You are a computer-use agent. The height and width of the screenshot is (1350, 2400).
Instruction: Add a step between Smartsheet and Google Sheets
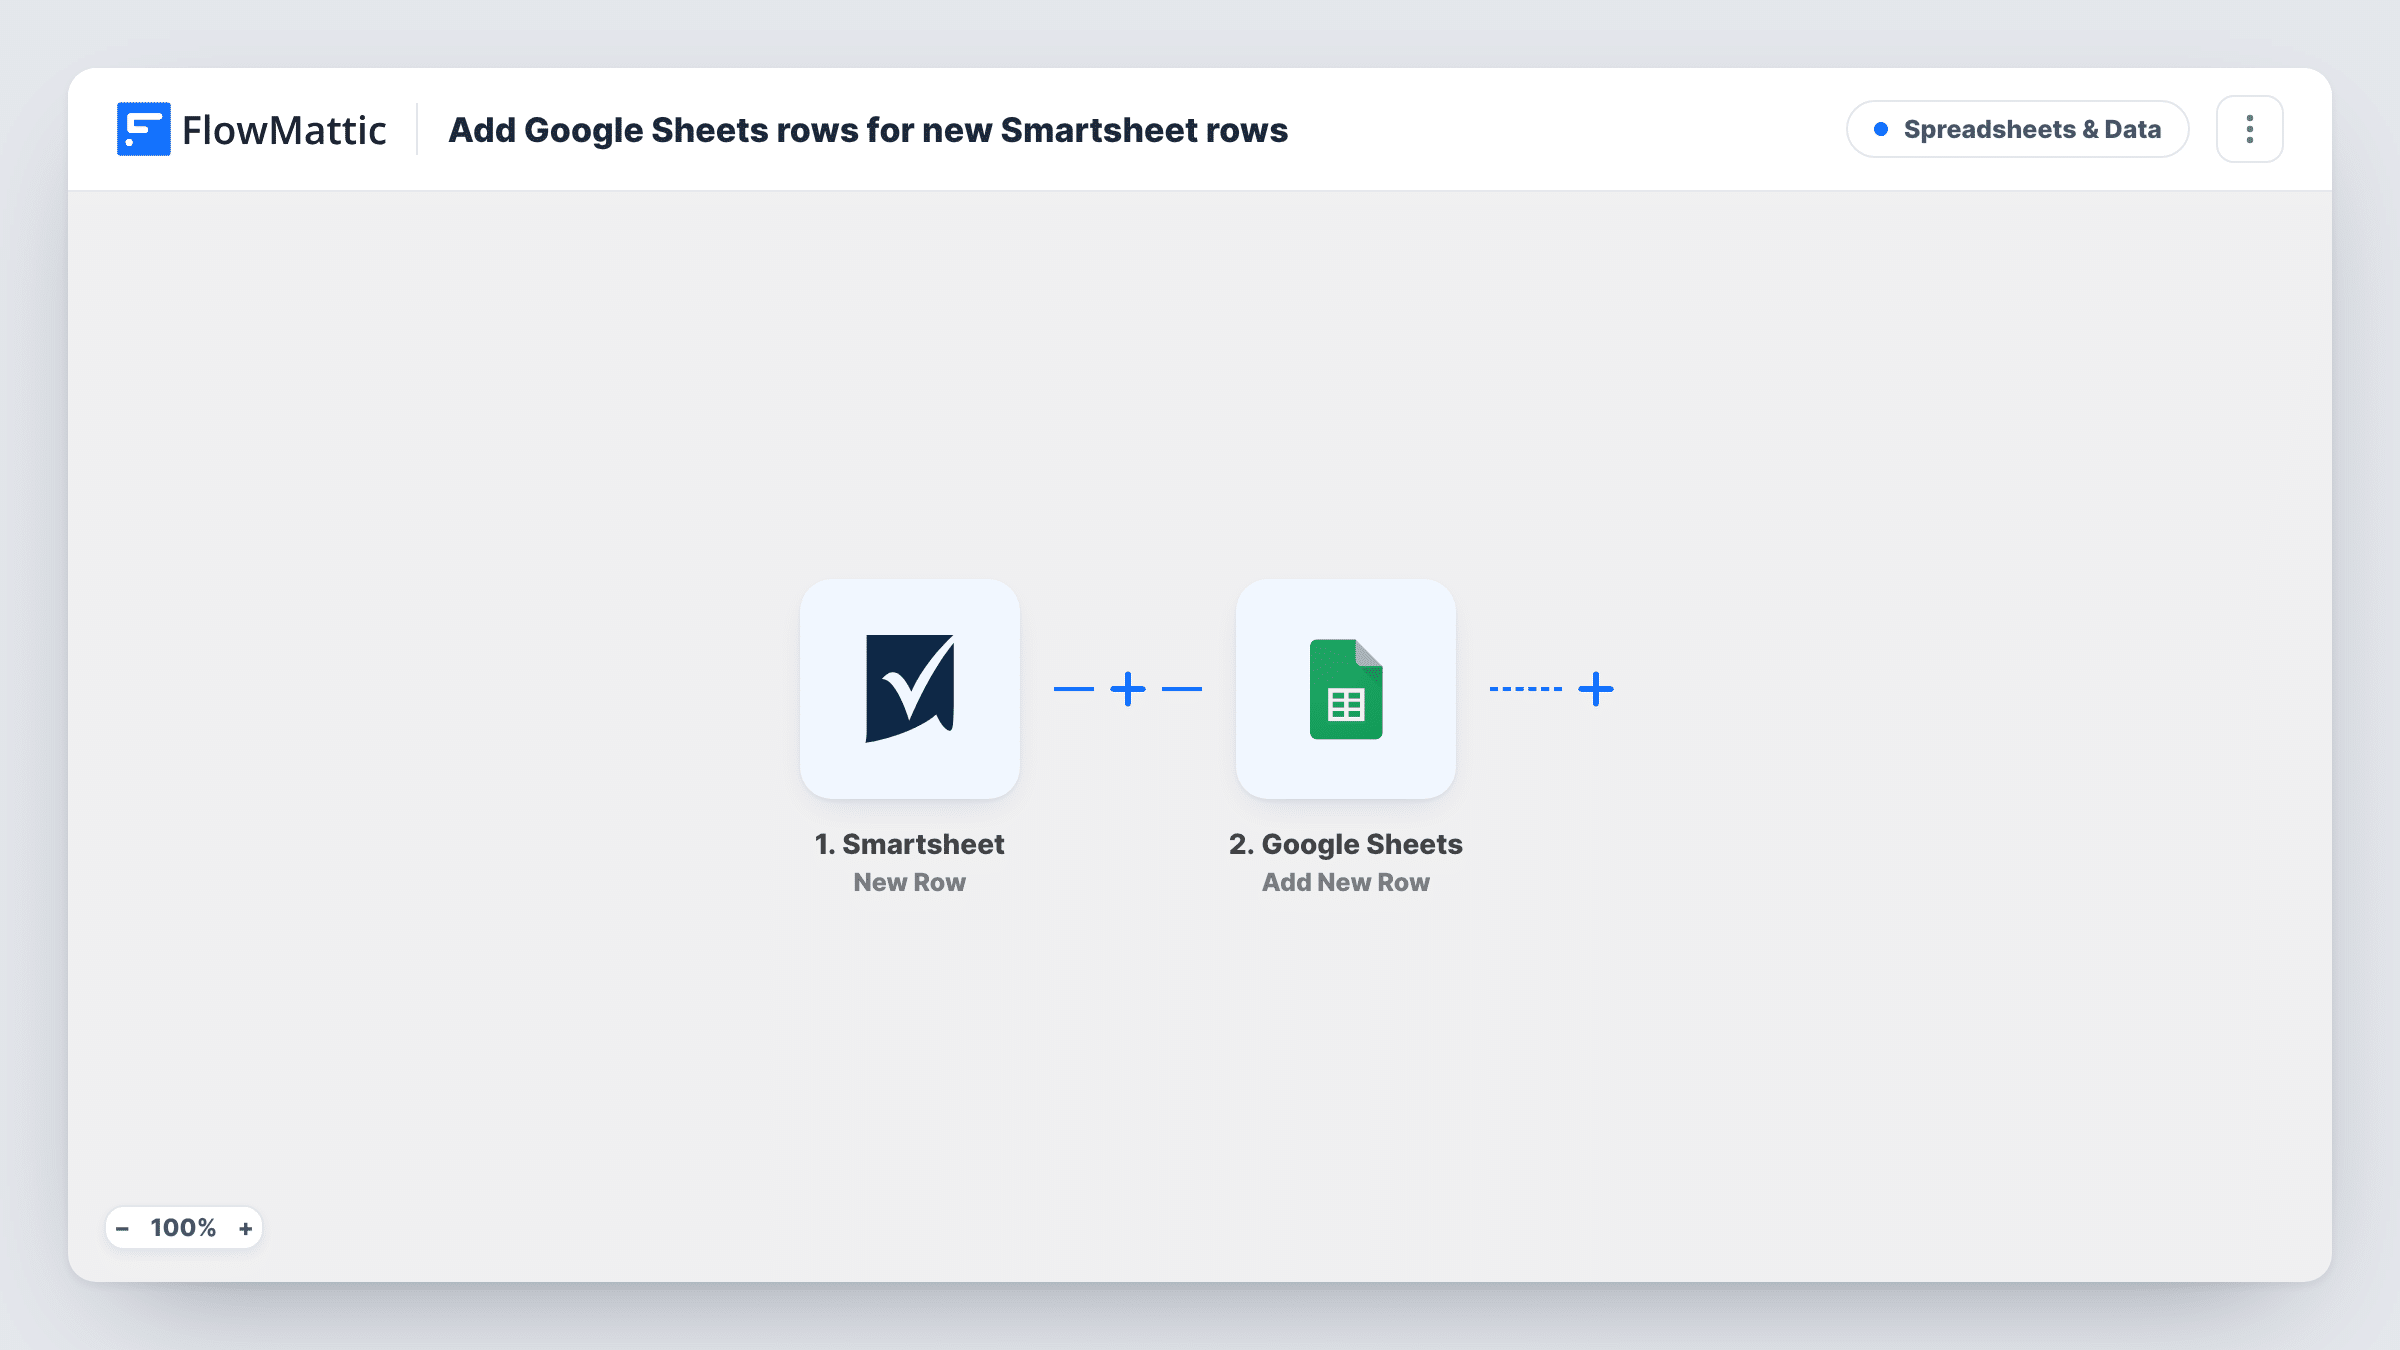(1128, 688)
